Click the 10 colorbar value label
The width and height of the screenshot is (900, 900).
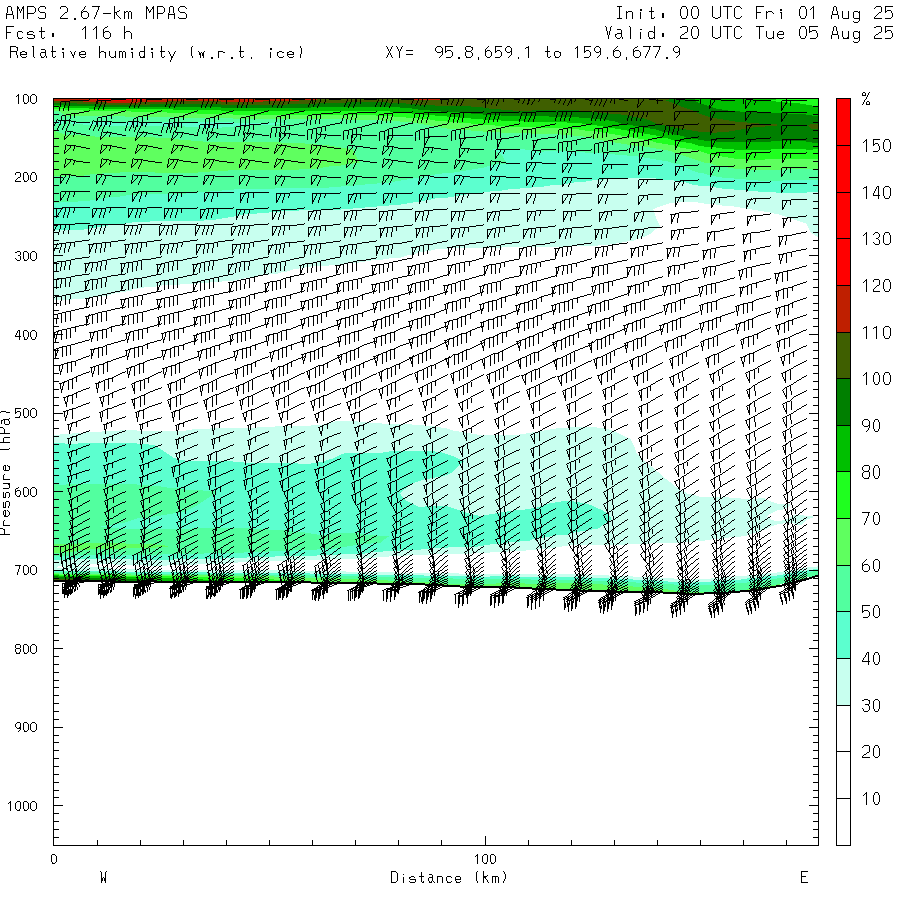click(x=871, y=798)
